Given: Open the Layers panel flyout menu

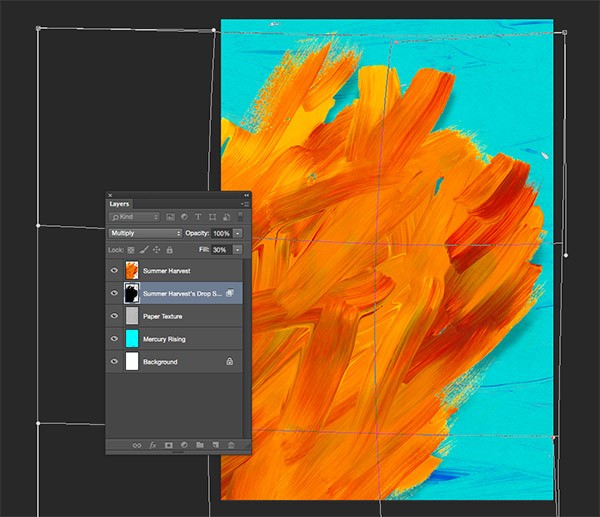Looking at the screenshot, I should click(x=245, y=204).
